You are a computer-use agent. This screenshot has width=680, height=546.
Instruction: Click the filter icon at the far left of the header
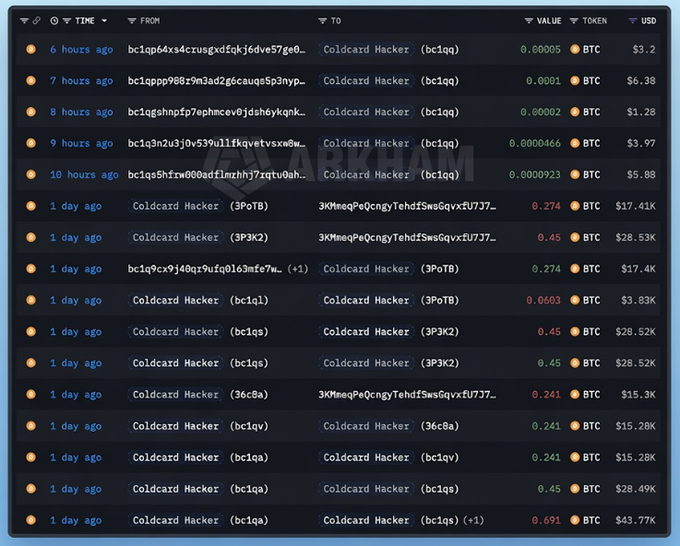pyautogui.click(x=24, y=20)
